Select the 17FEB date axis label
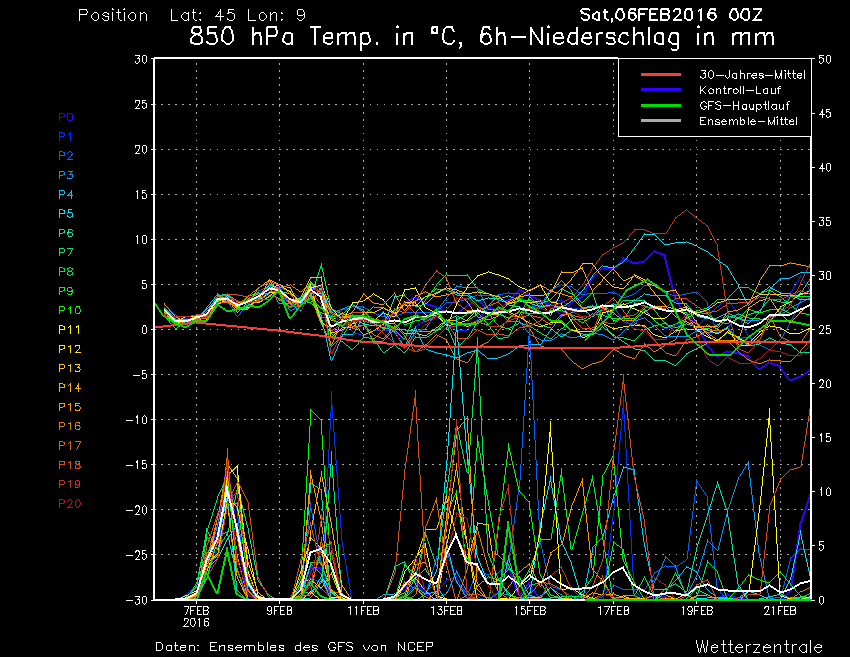This screenshot has height=657, width=850. tap(613, 610)
